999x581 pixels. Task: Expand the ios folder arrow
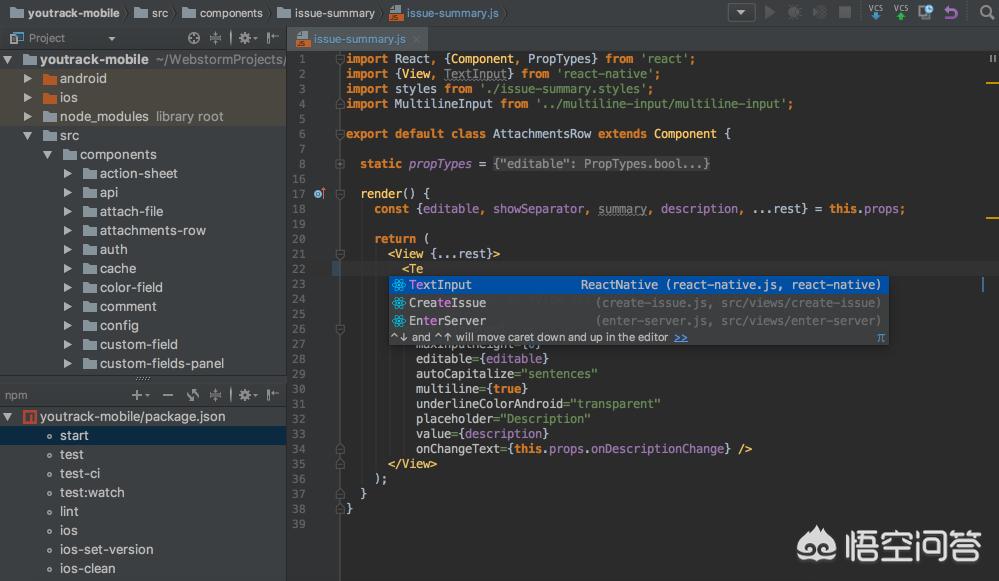pyautogui.click(x=27, y=97)
